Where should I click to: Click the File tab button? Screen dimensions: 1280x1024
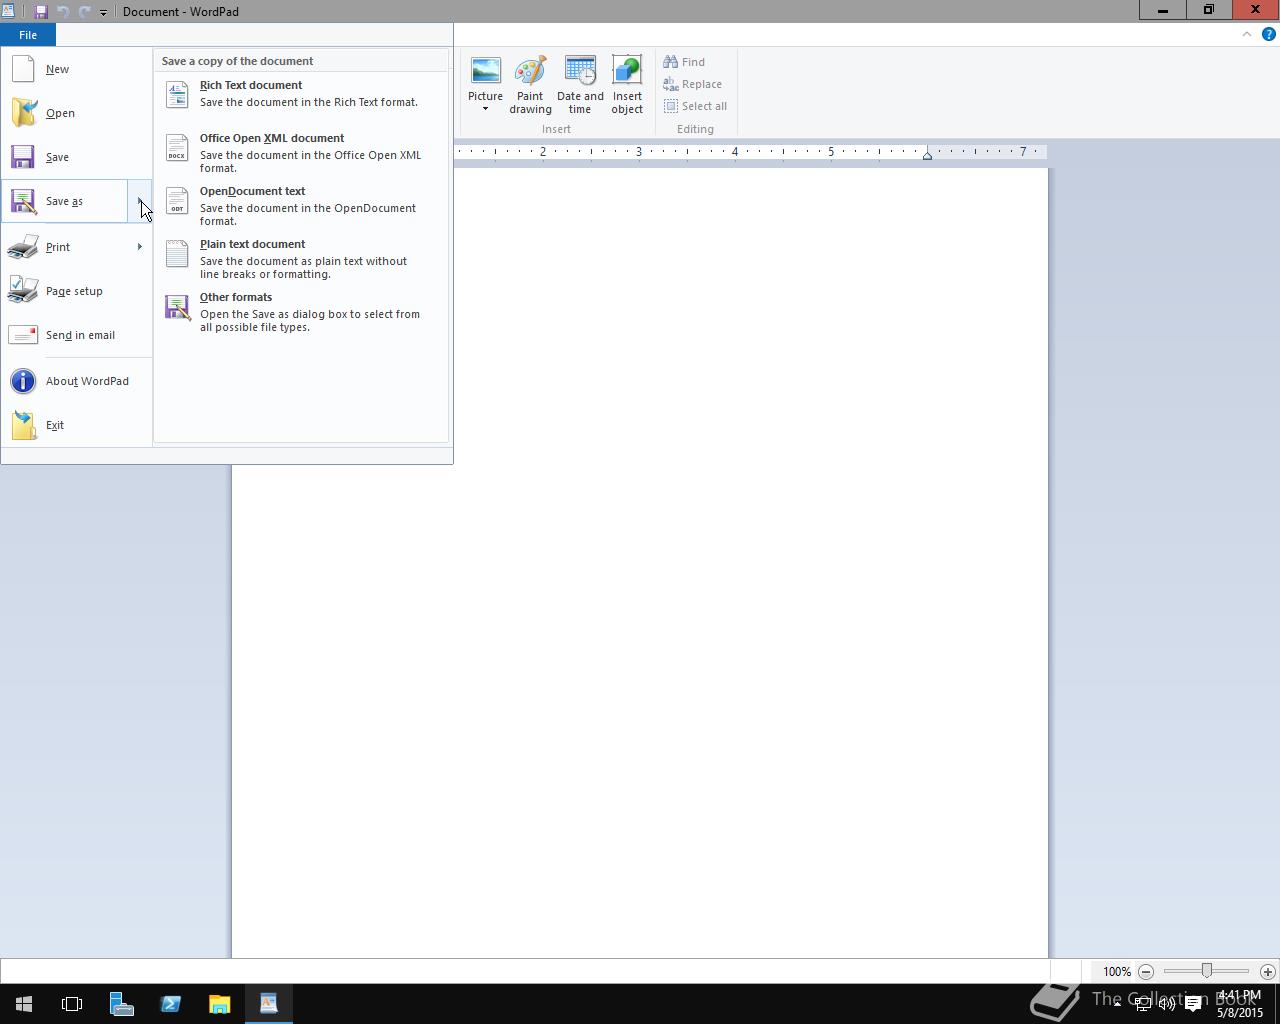[28, 35]
